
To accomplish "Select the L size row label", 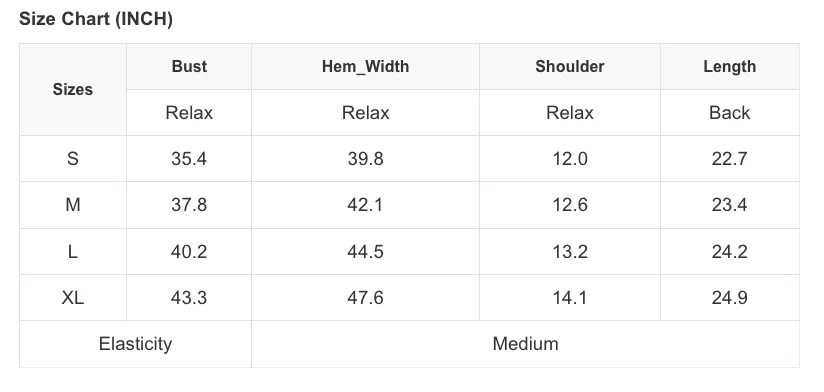I will point(73,251).
